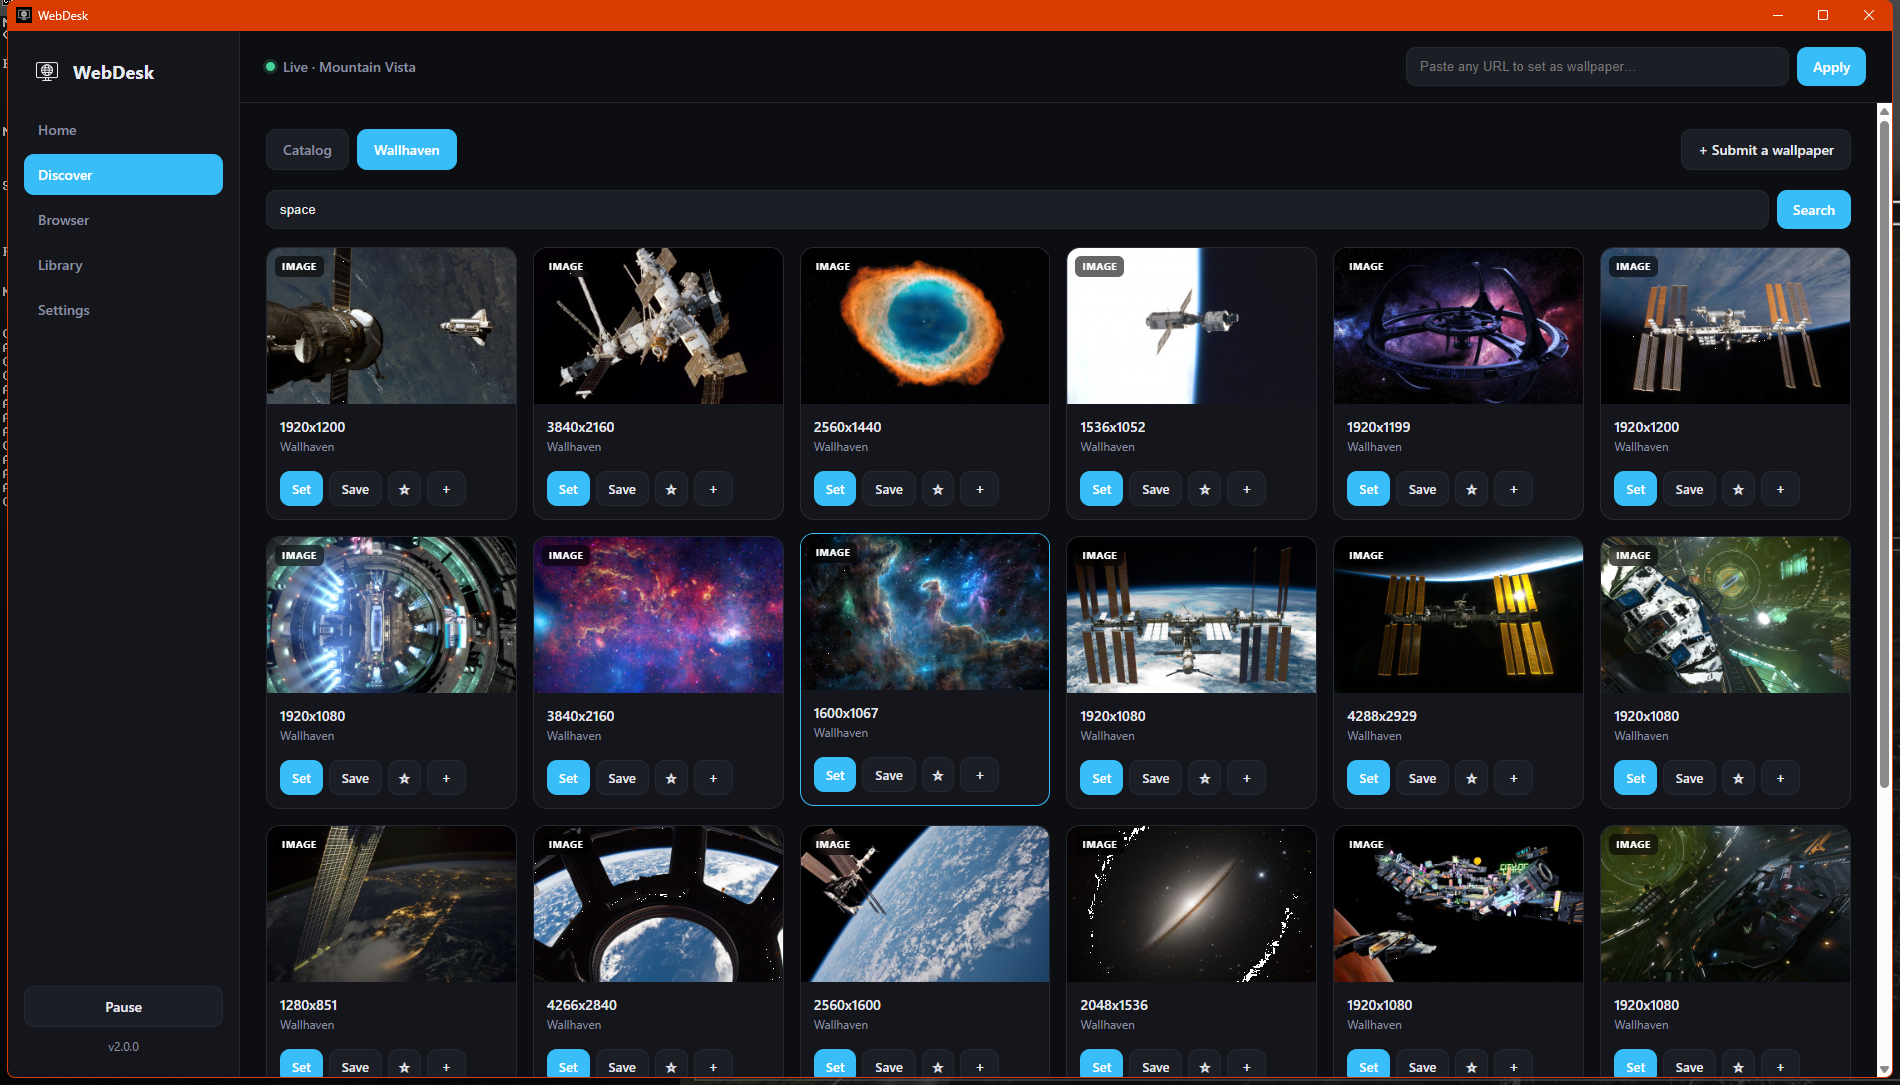Favorite the 3840x2160 space station wallpaper star

point(671,489)
